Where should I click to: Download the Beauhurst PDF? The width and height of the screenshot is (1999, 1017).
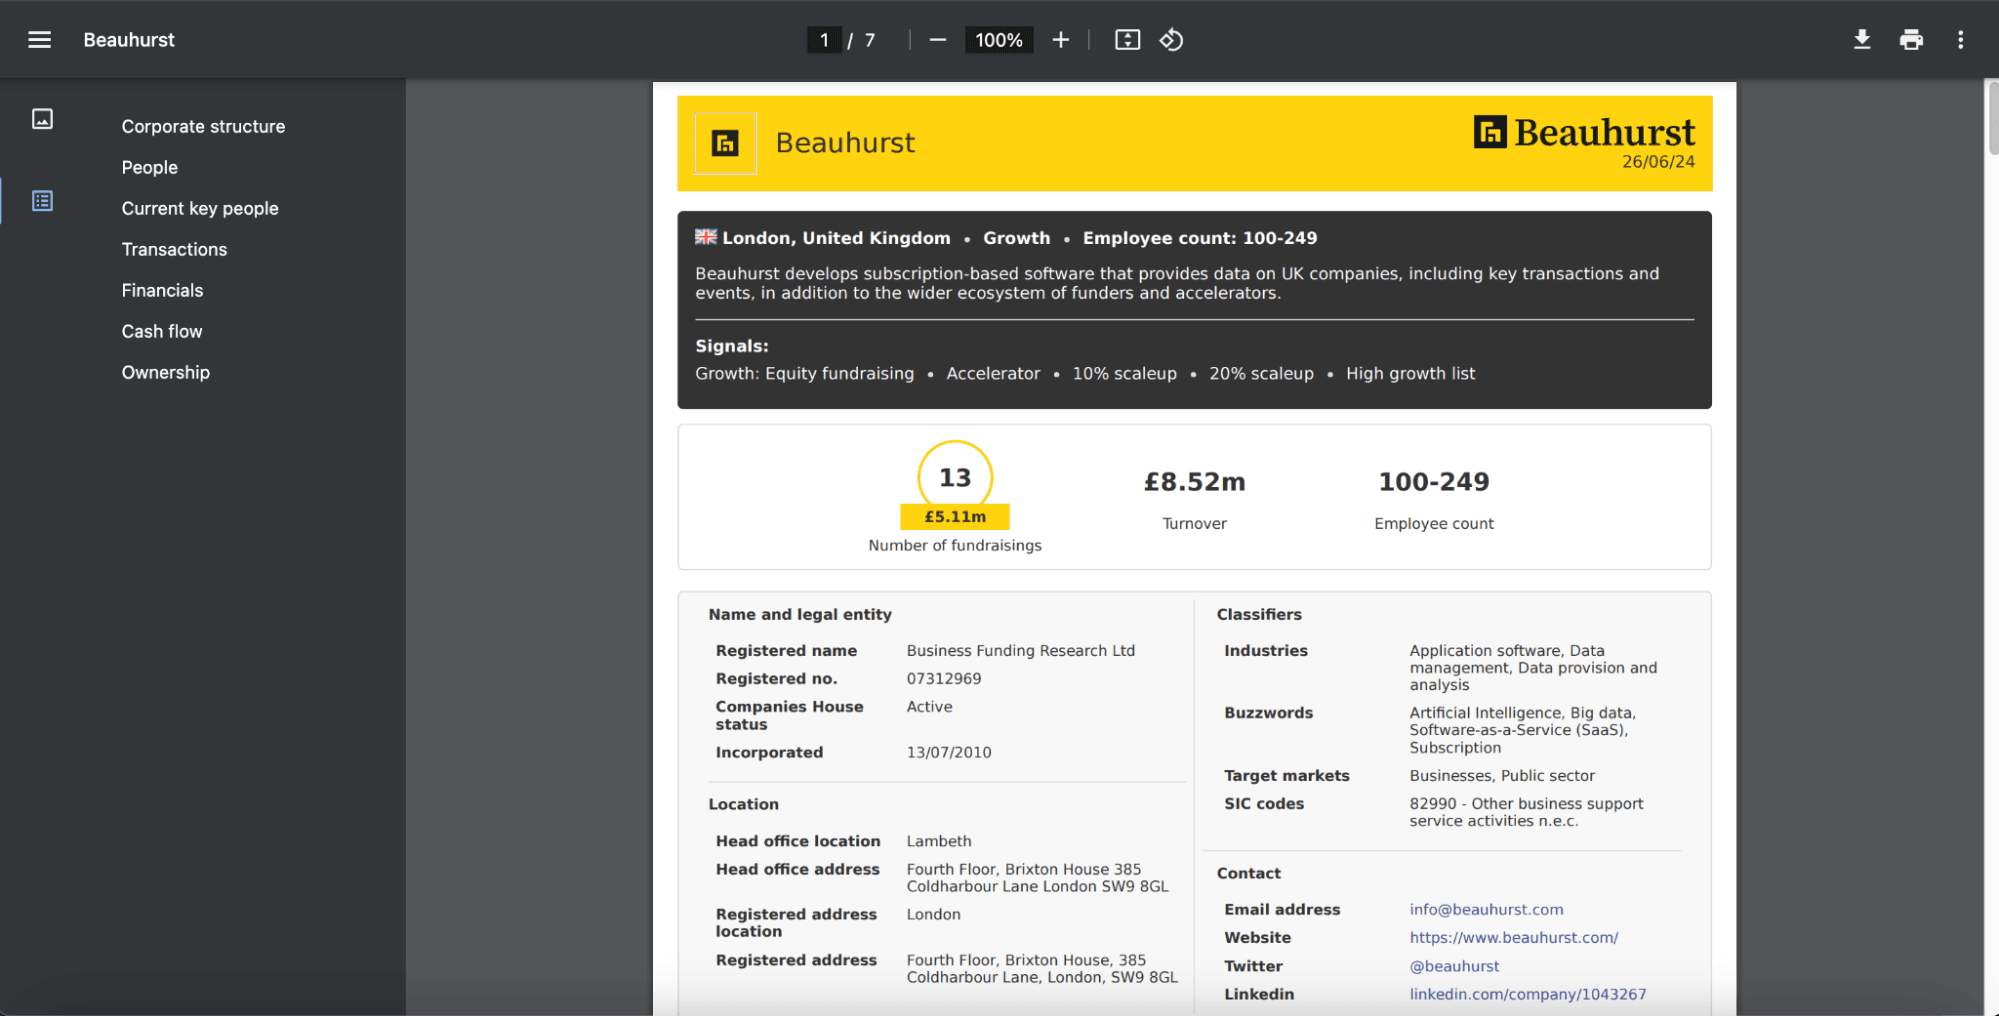click(1862, 40)
